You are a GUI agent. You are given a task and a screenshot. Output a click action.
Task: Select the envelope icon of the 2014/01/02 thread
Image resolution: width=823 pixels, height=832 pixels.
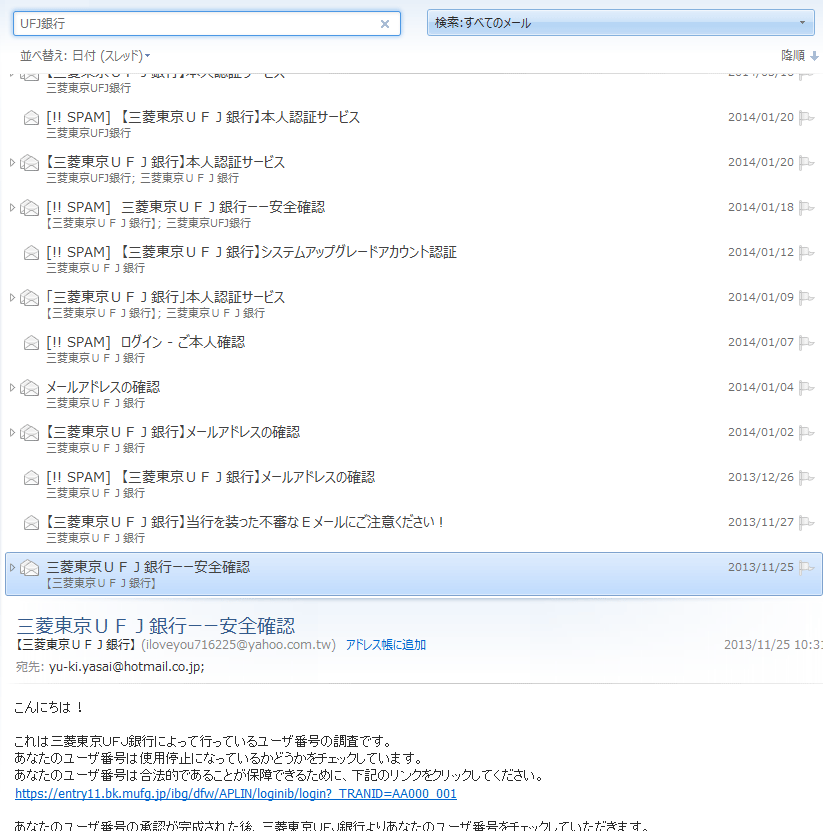(30, 433)
